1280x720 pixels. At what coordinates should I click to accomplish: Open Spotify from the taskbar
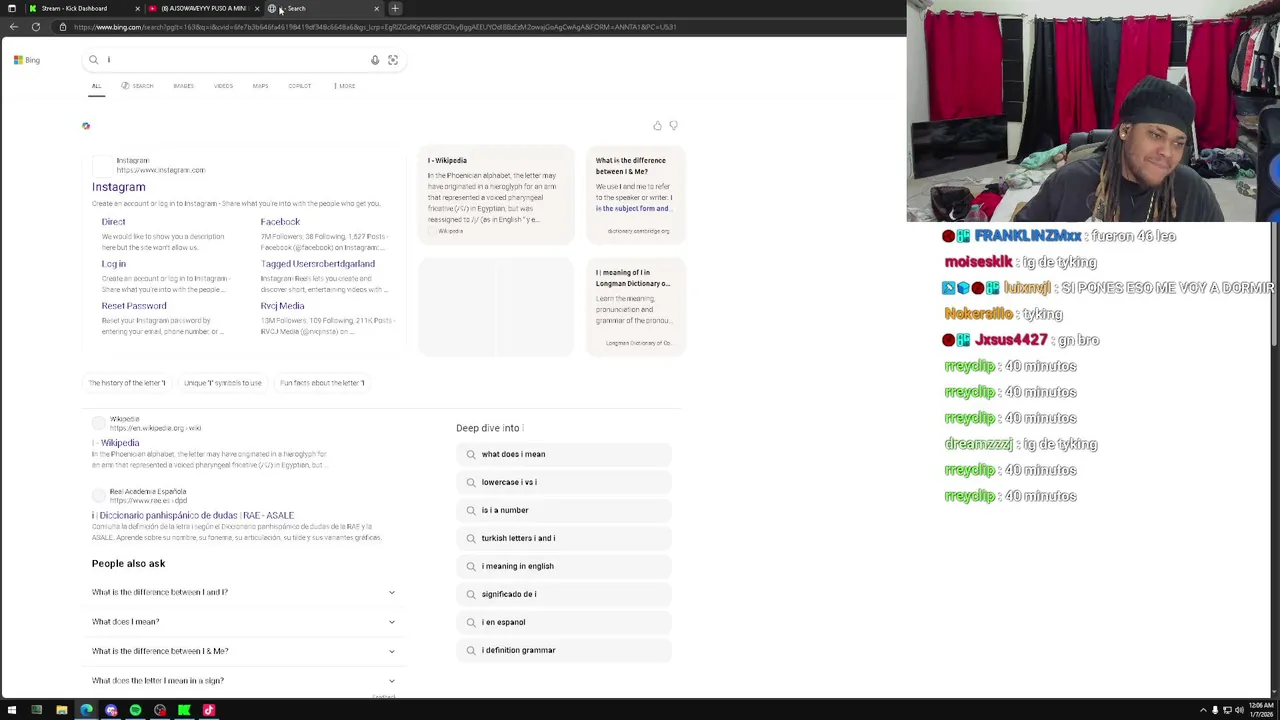[135, 710]
